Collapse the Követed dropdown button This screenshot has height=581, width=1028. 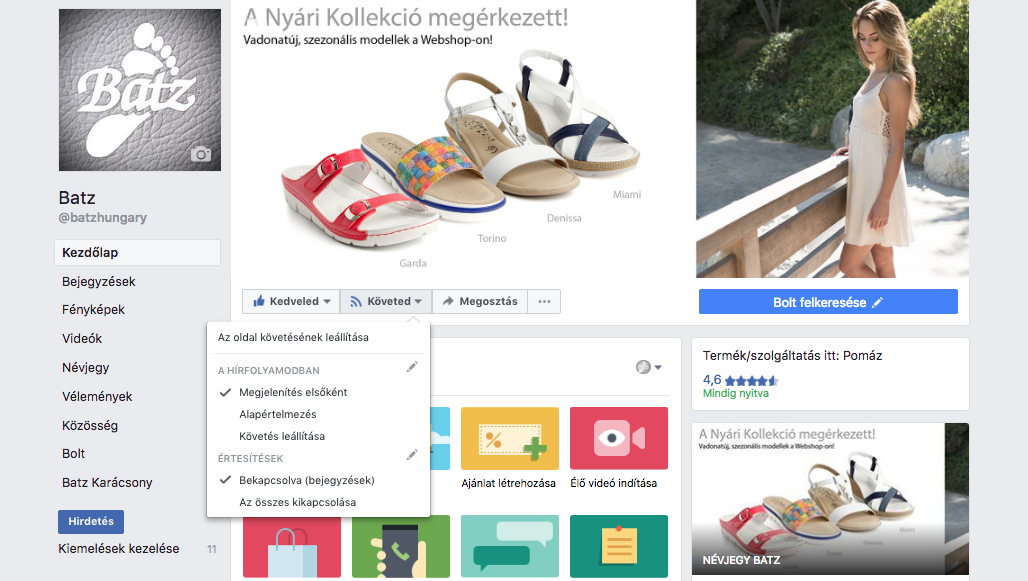[x=386, y=302]
